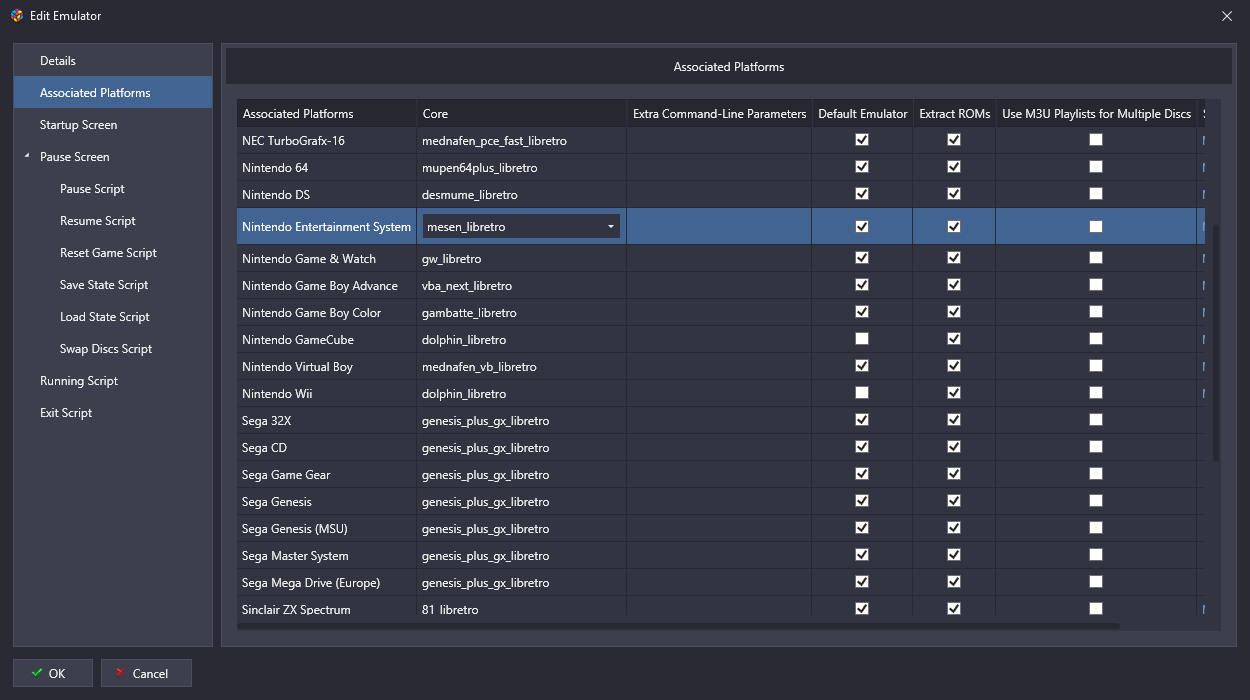Click the Extra Command-Line Parameters column header
The height and width of the screenshot is (700, 1250).
point(720,113)
